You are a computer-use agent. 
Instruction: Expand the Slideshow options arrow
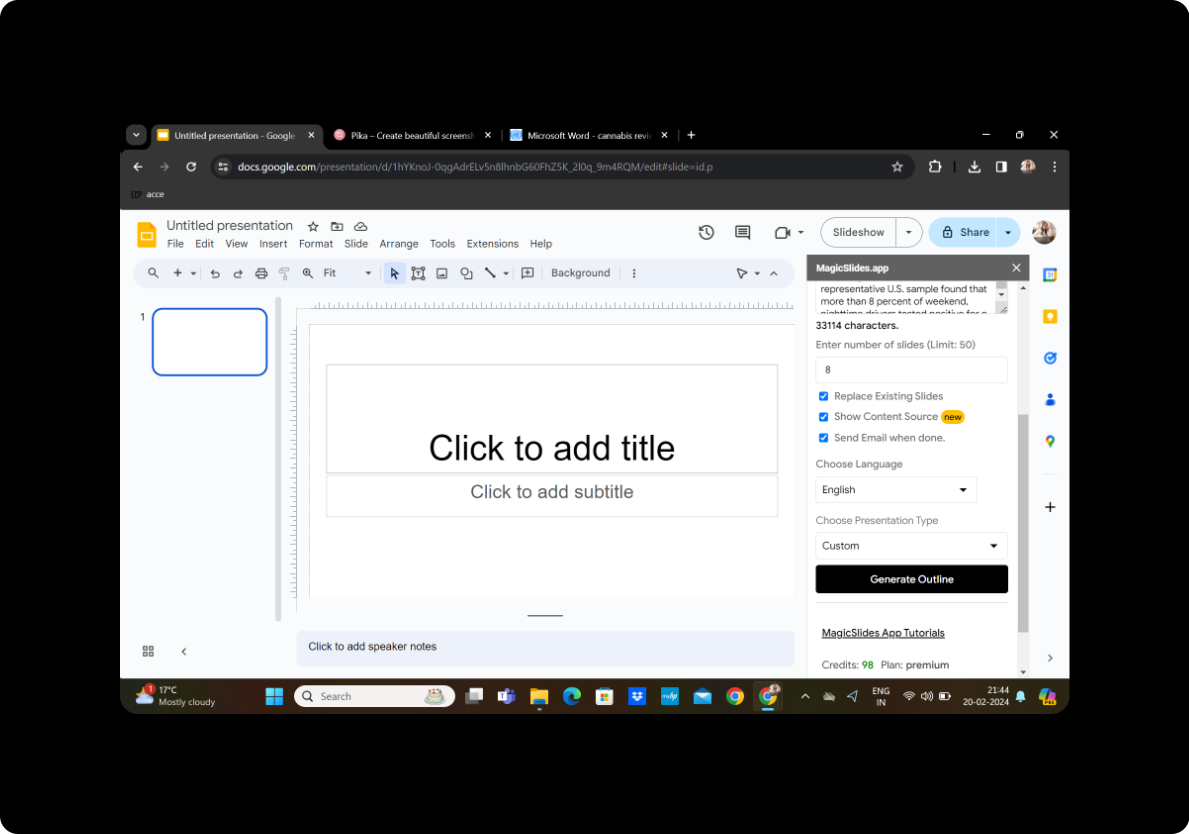point(908,233)
